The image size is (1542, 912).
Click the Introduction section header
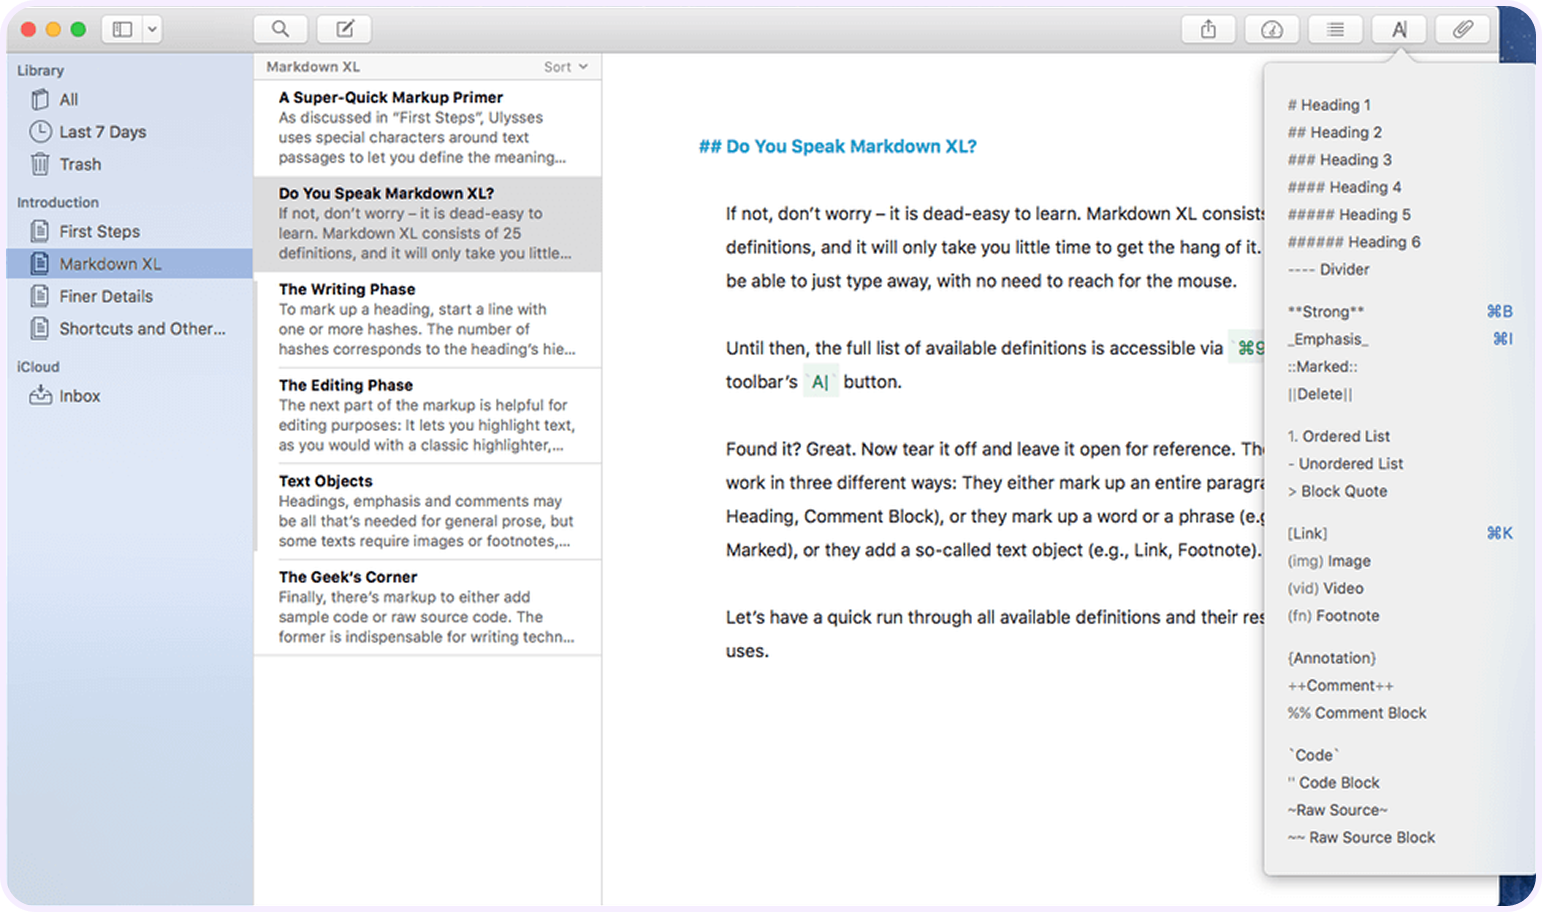coord(58,202)
